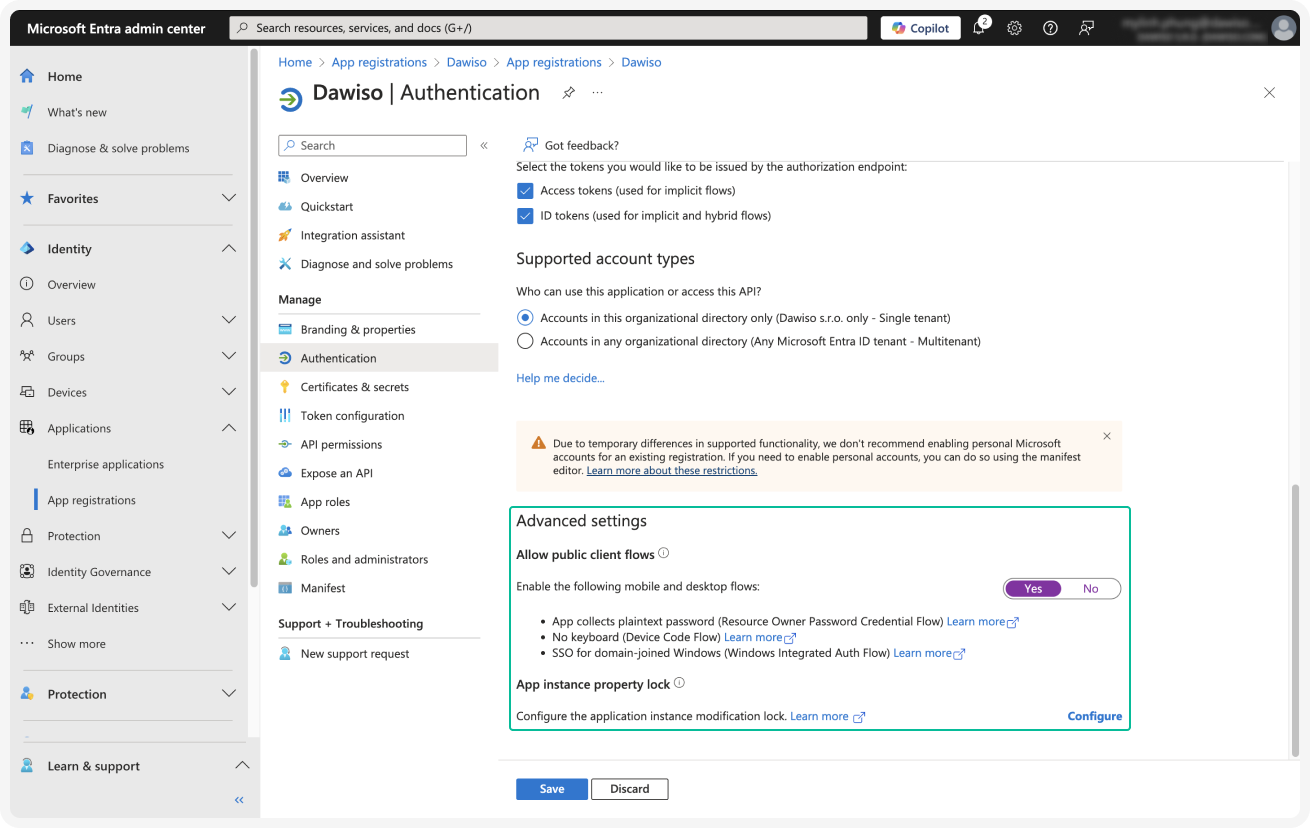Collapse the left navigation pane
The height and width of the screenshot is (828, 1310).
click(239, 800)
